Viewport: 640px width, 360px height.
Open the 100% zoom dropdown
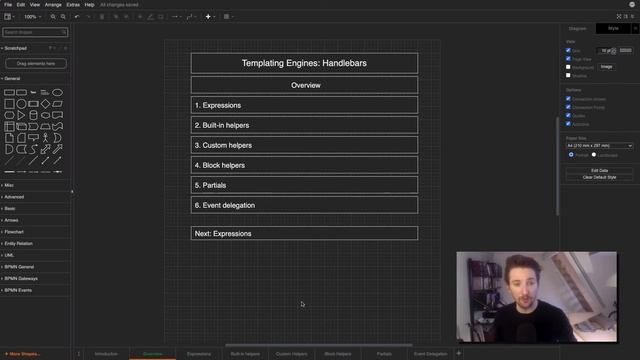(32, 17)
